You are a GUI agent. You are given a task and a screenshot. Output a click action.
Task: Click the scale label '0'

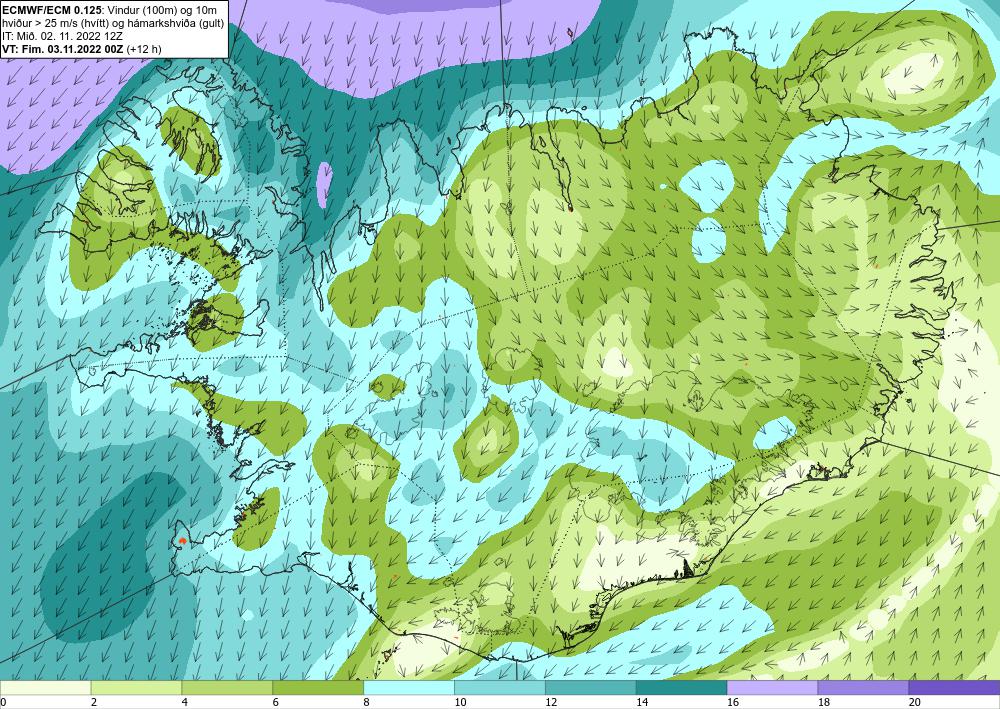pyautogui.click(x=3, y=703)
